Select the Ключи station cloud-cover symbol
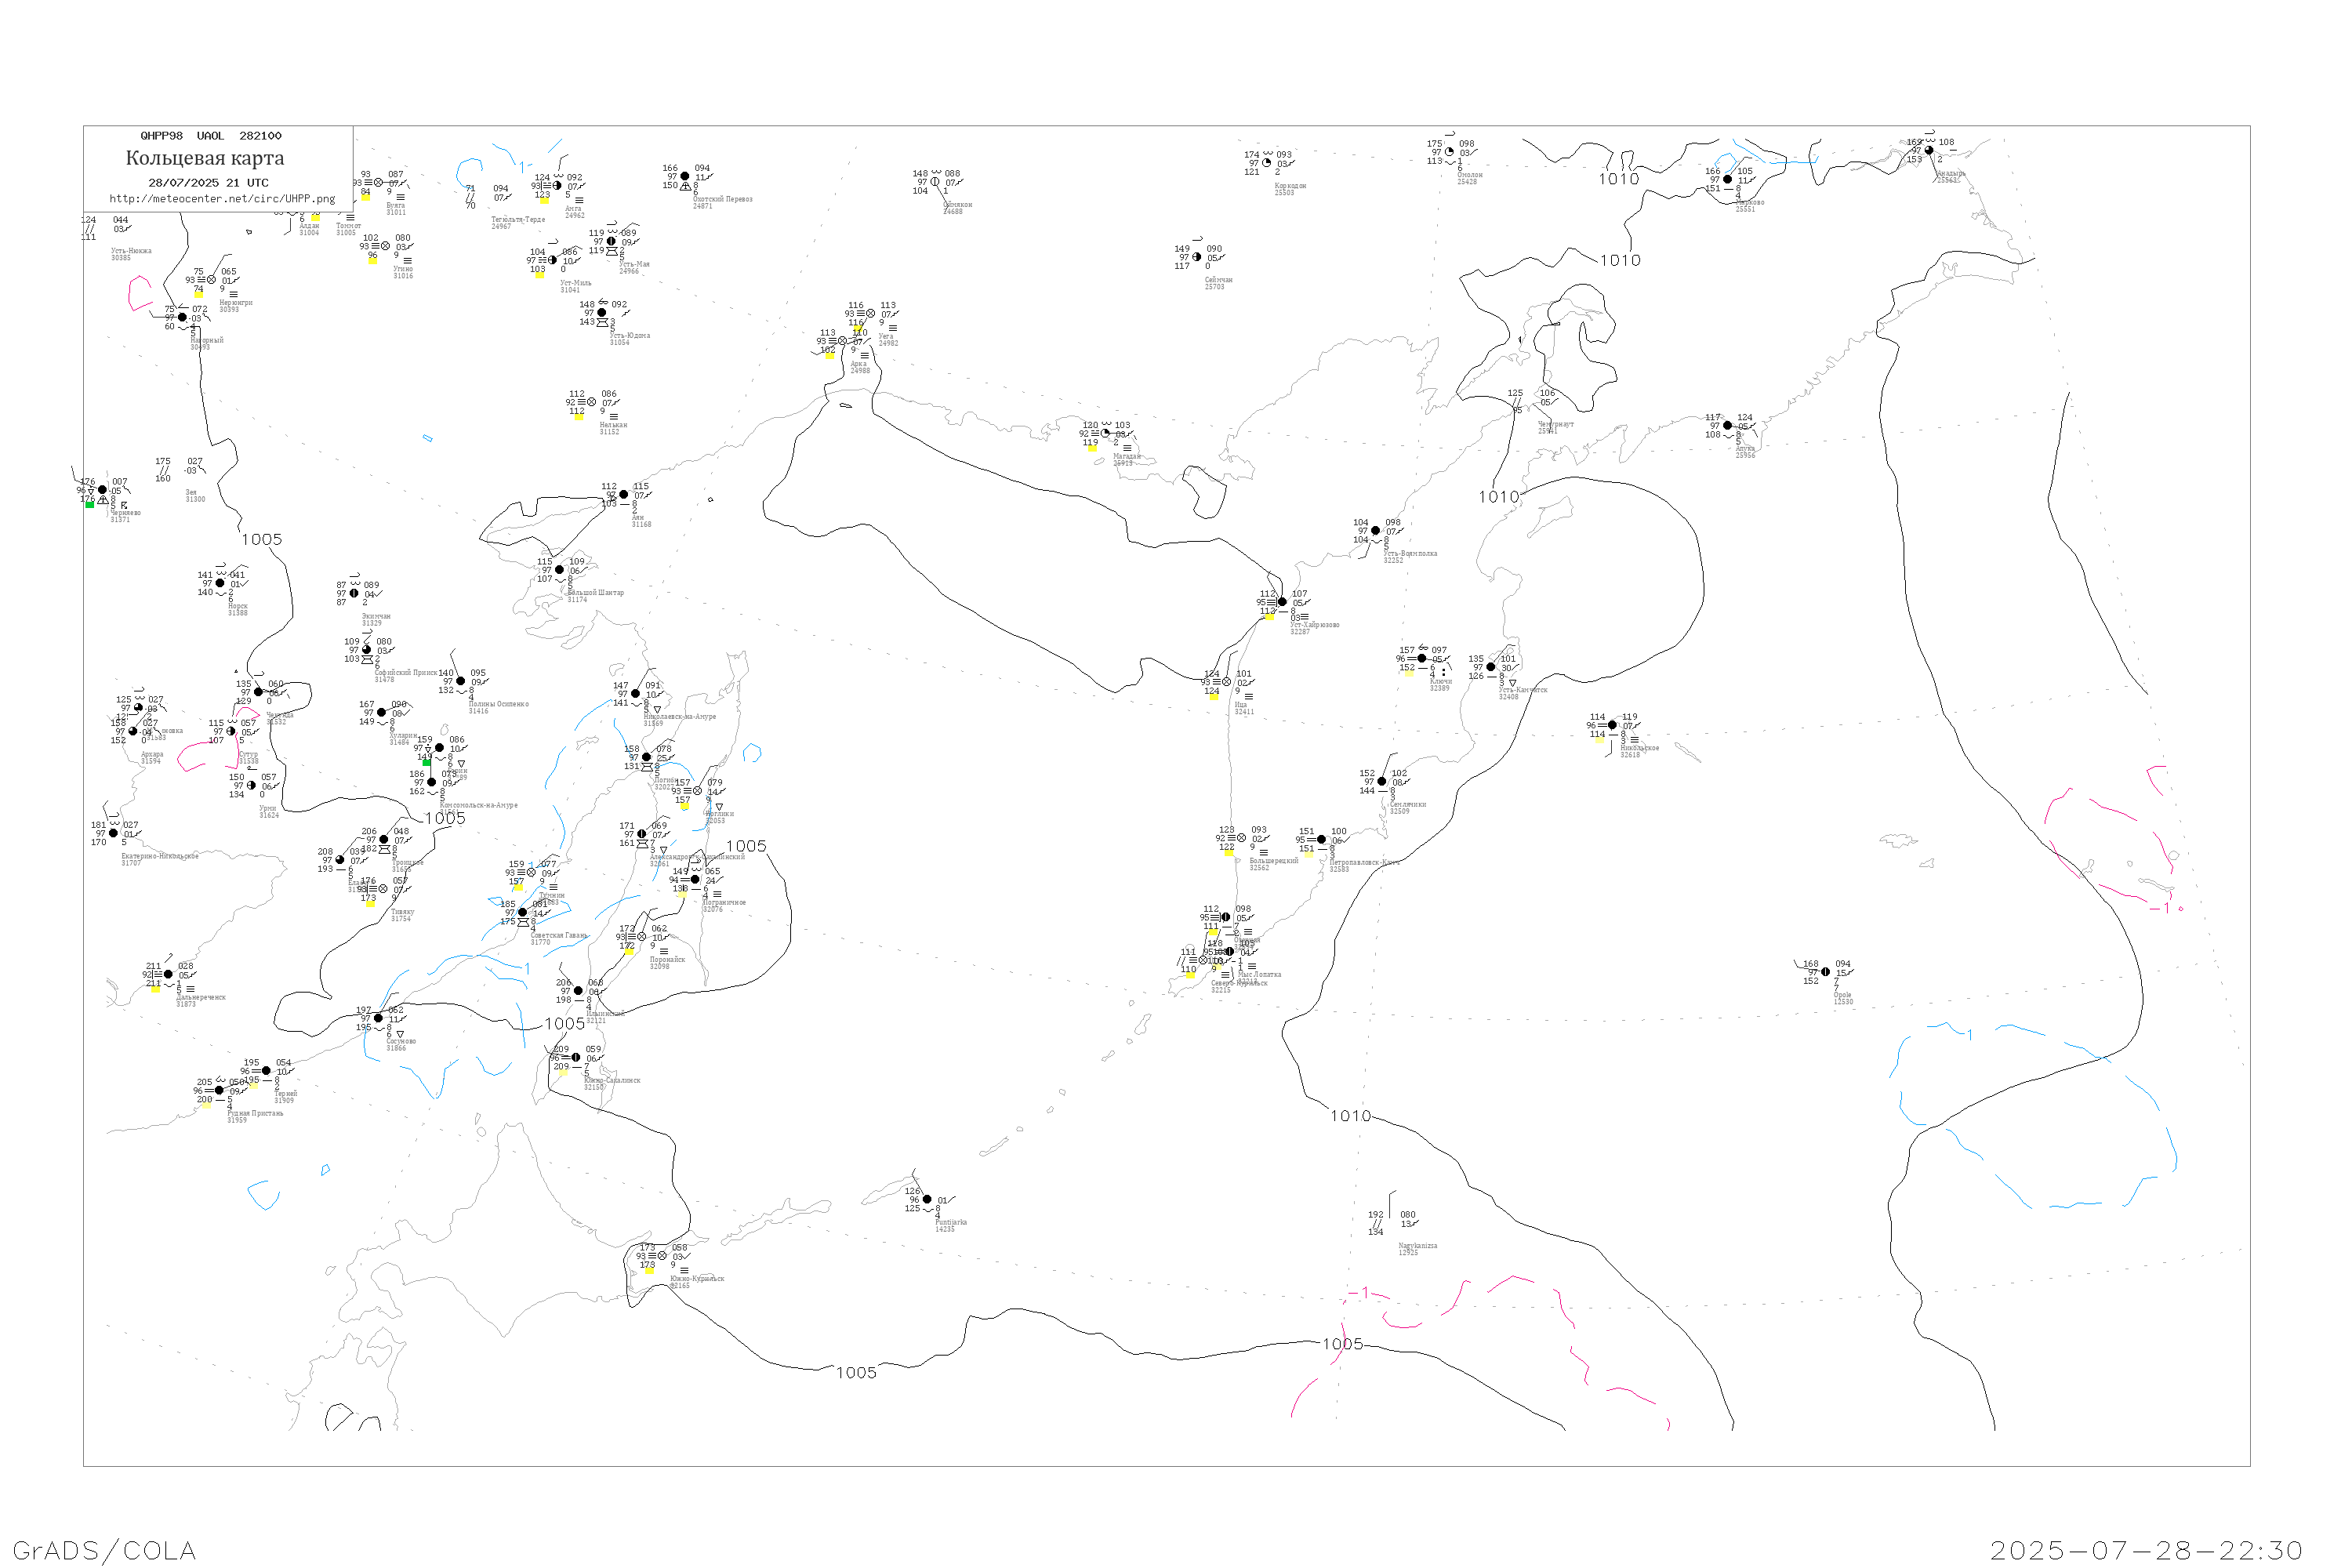The width and height of the screenshot is (2352, 1568). (1422, 659)
